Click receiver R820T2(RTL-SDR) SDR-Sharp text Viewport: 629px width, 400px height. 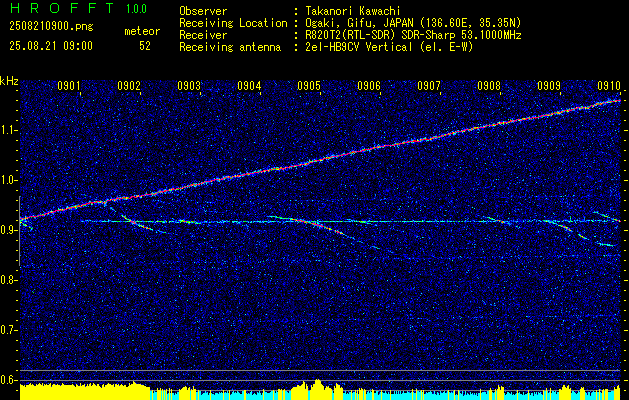coord(411,35)
